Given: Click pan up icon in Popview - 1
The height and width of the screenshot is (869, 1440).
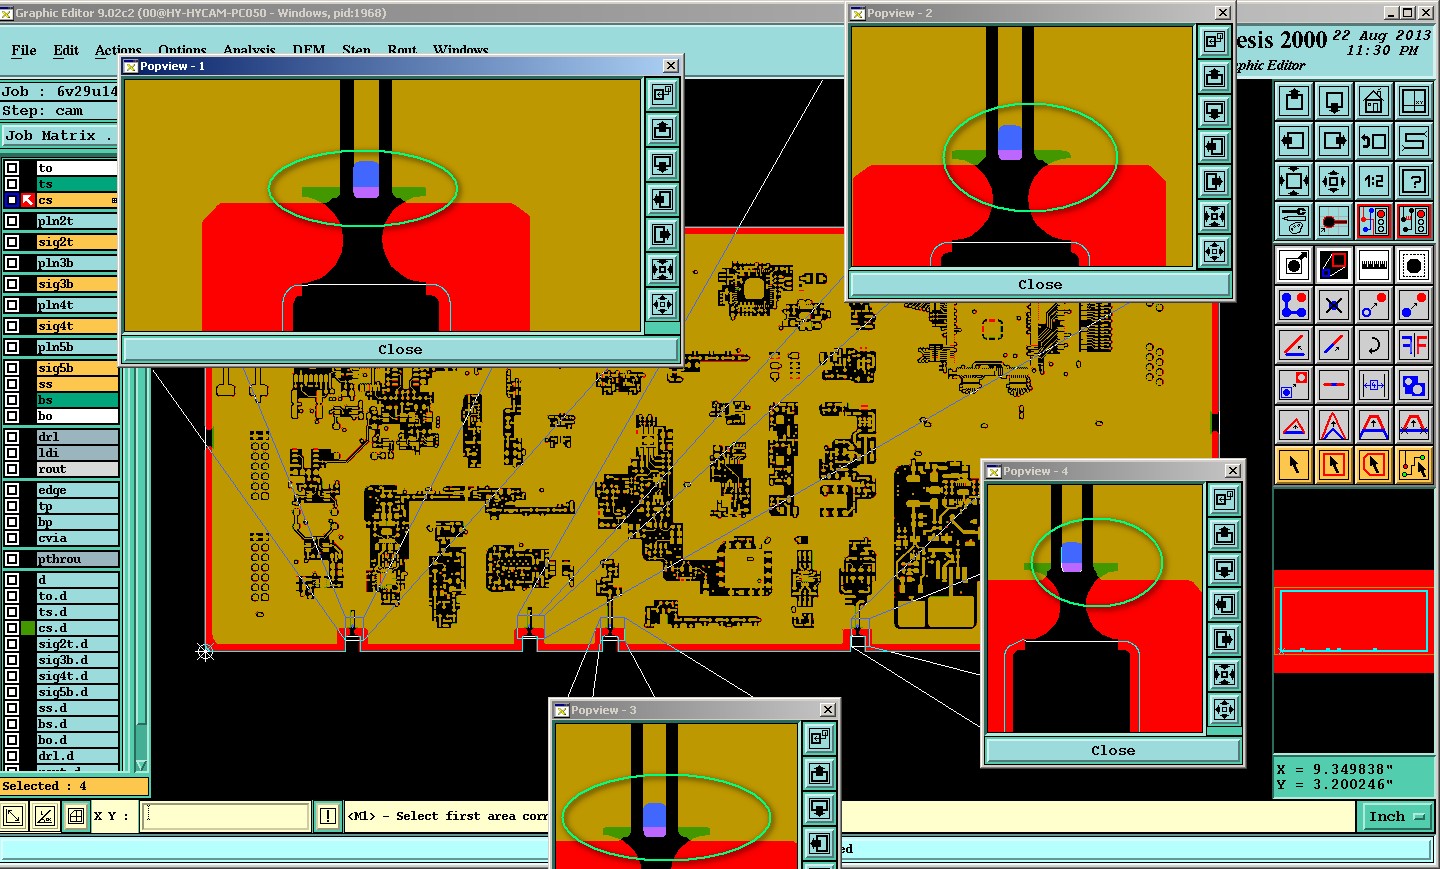Looking at the screenshot, I should tap(662, 130).
